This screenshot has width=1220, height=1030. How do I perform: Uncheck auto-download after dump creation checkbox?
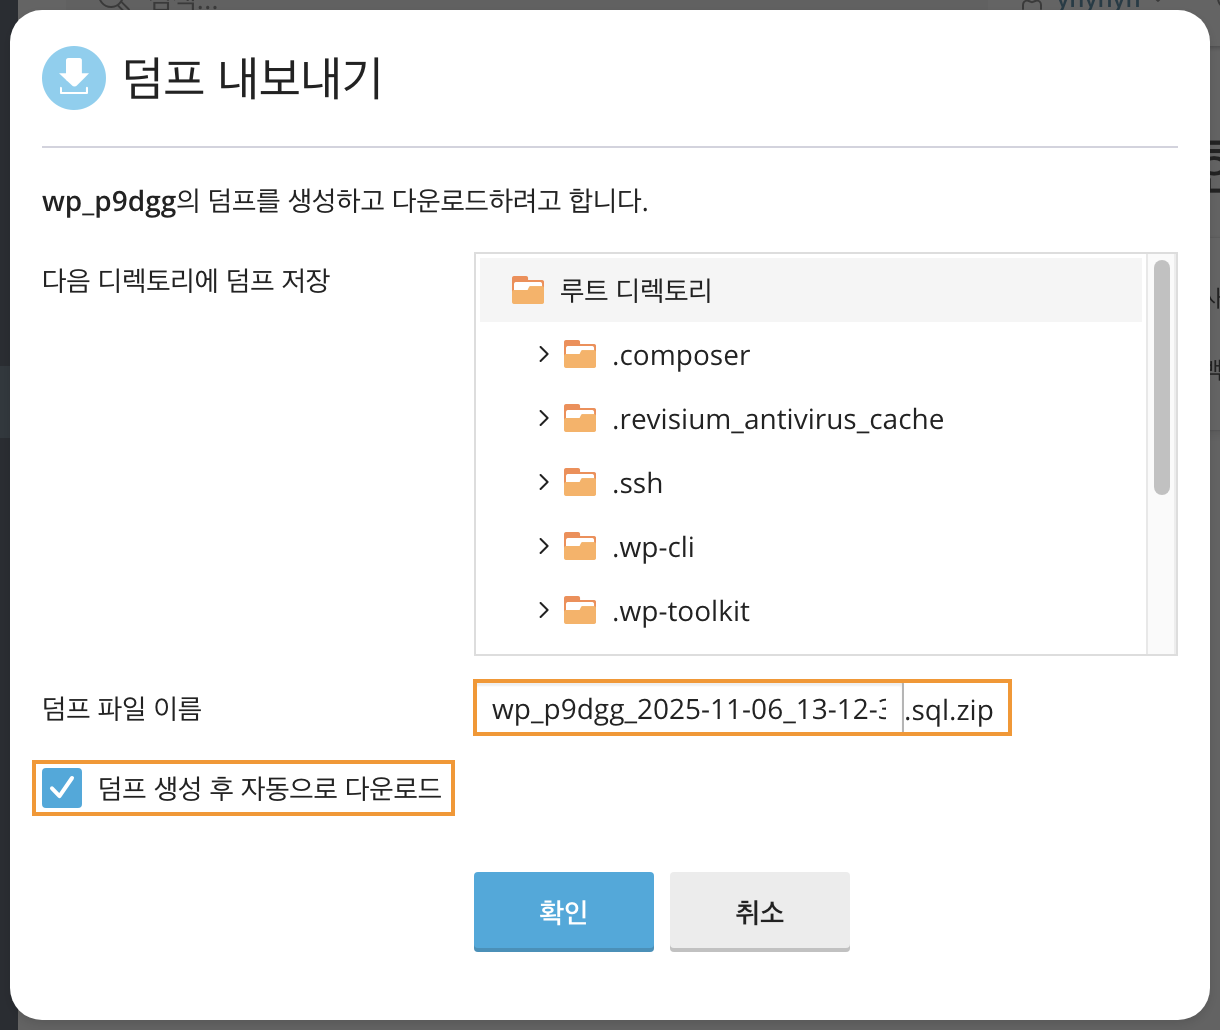tap(62, 789)
